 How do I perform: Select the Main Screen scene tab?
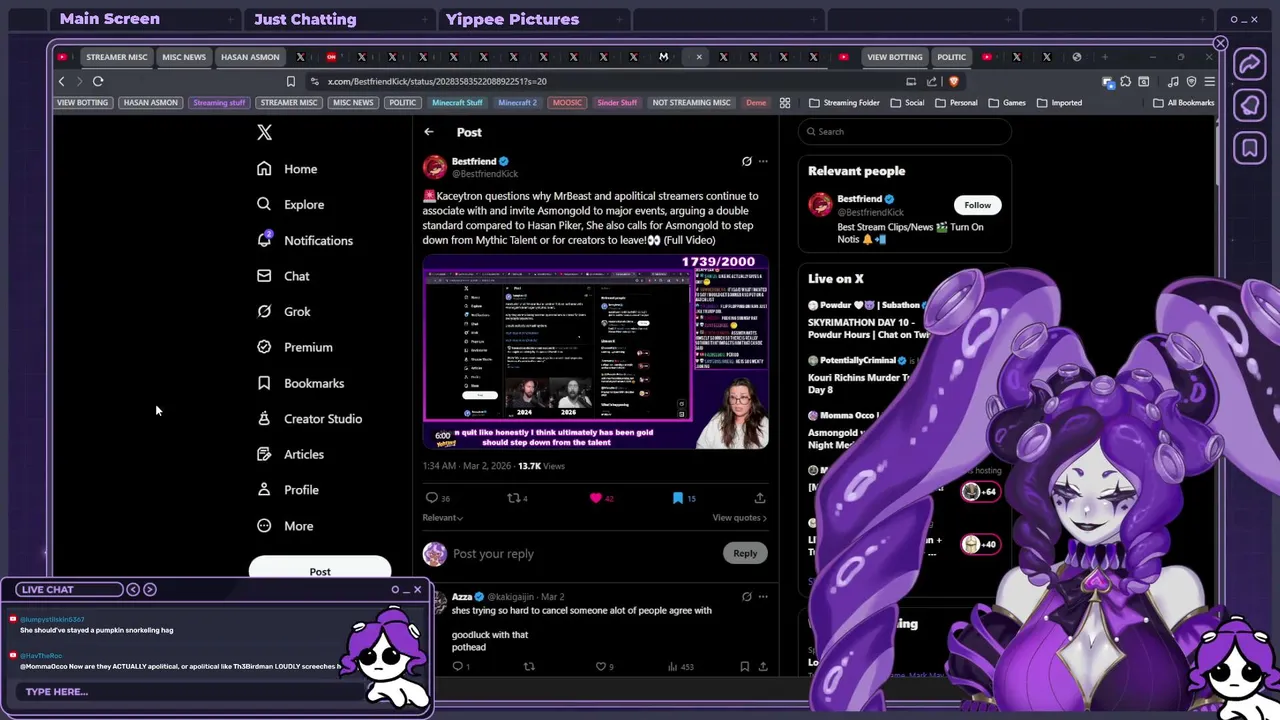(x=145, y=19)
